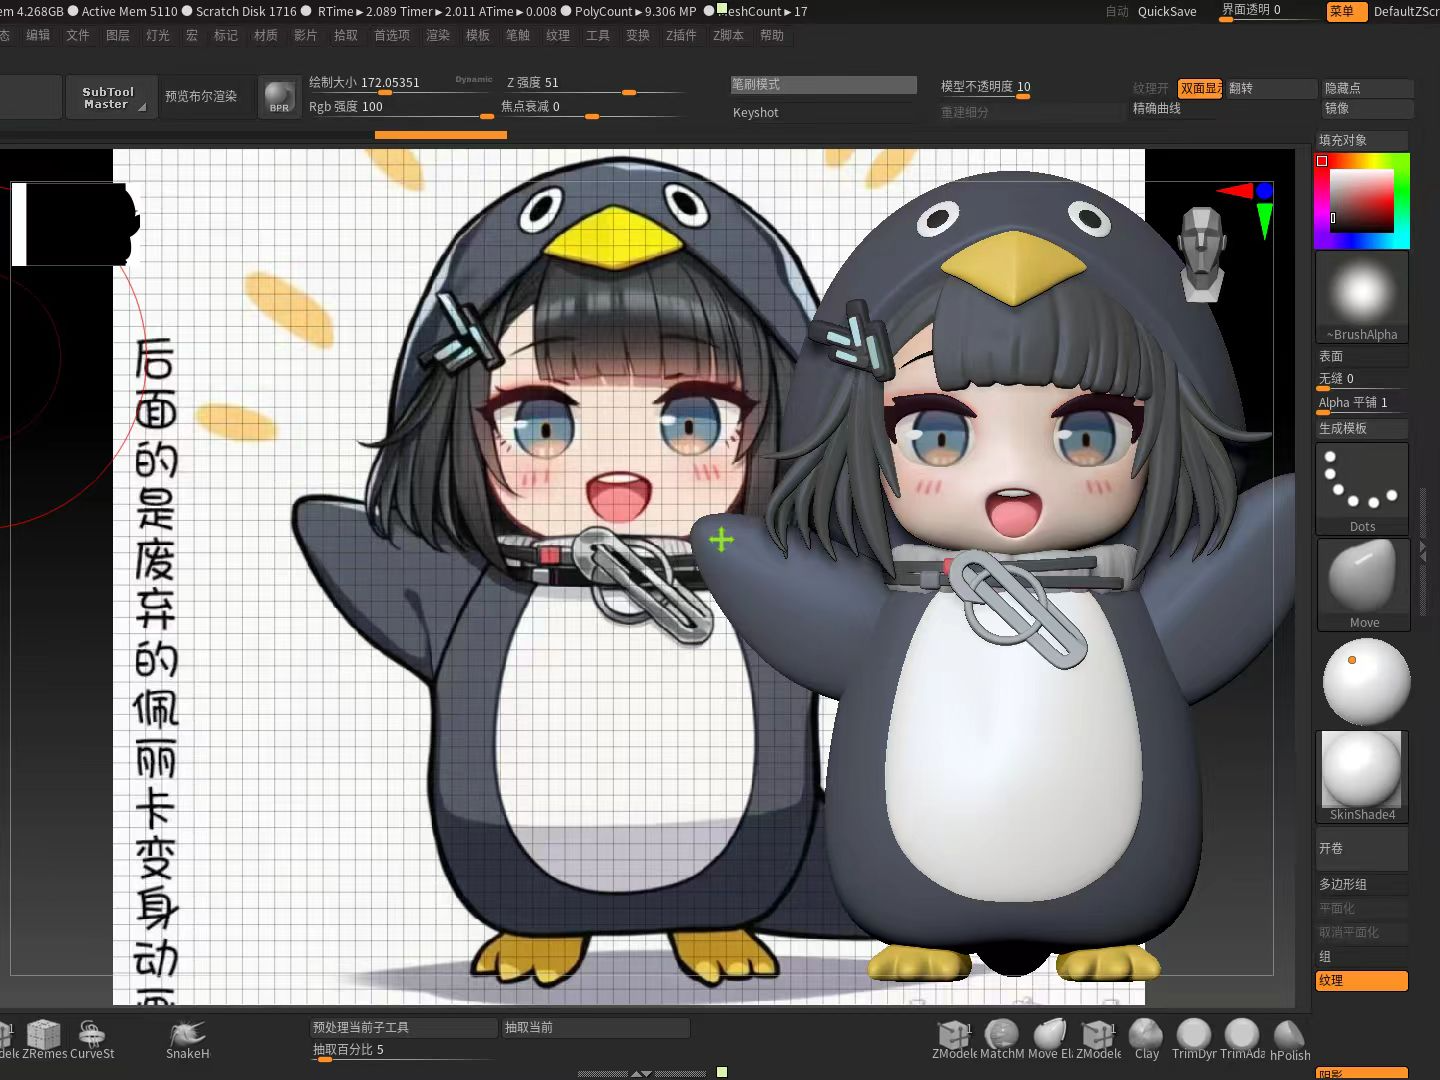
Task: Toggle the Dynamic brush size option
Action: pyautogui.click(x=474, y=79)
